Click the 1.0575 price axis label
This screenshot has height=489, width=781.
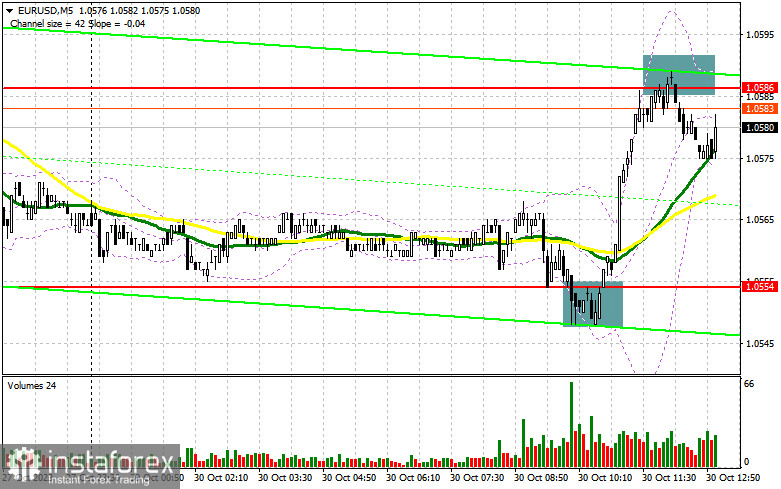click(x=760, y=158)
